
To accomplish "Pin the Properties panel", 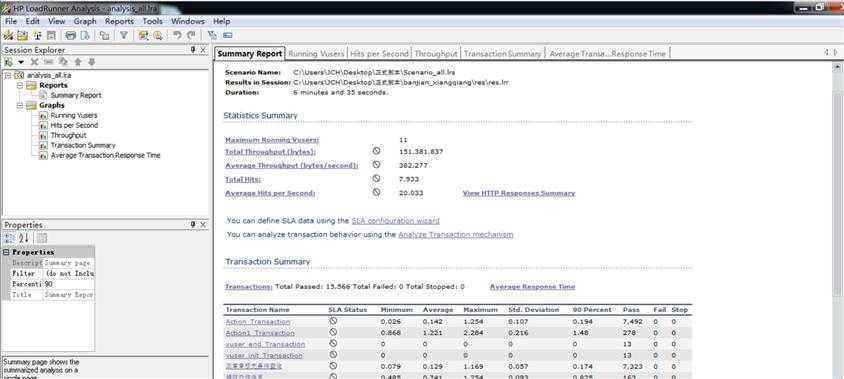I will pos(193,224).
